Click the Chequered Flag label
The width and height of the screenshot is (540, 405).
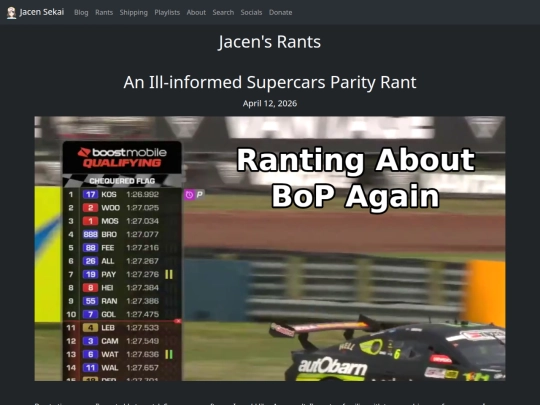(122, 181)
